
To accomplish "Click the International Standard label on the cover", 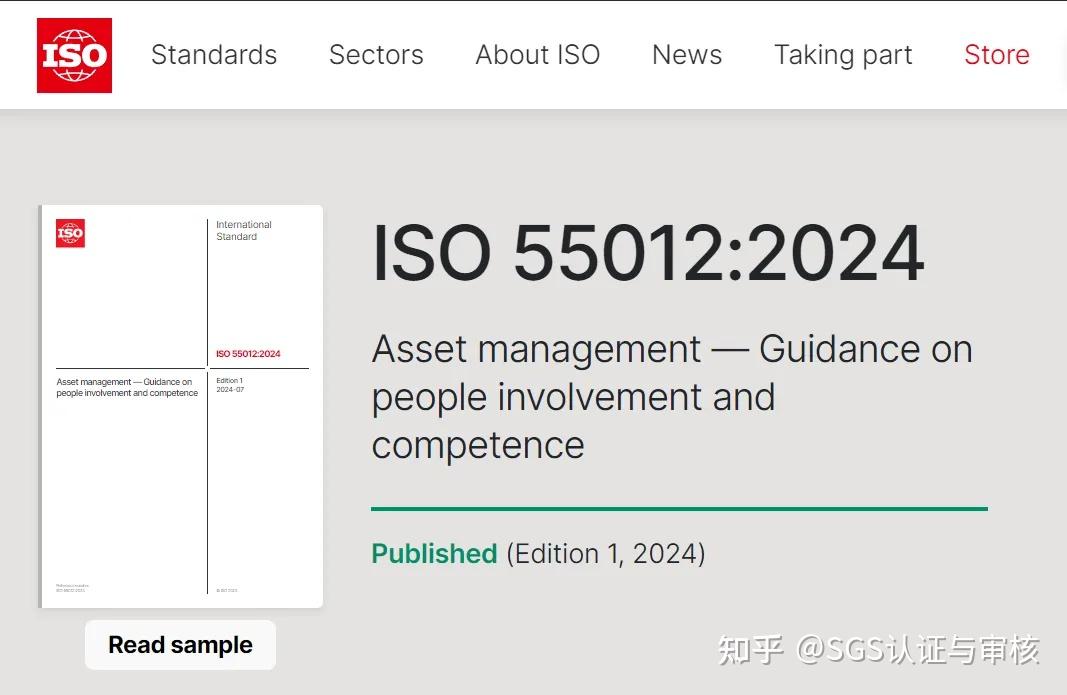I will 243,229.
